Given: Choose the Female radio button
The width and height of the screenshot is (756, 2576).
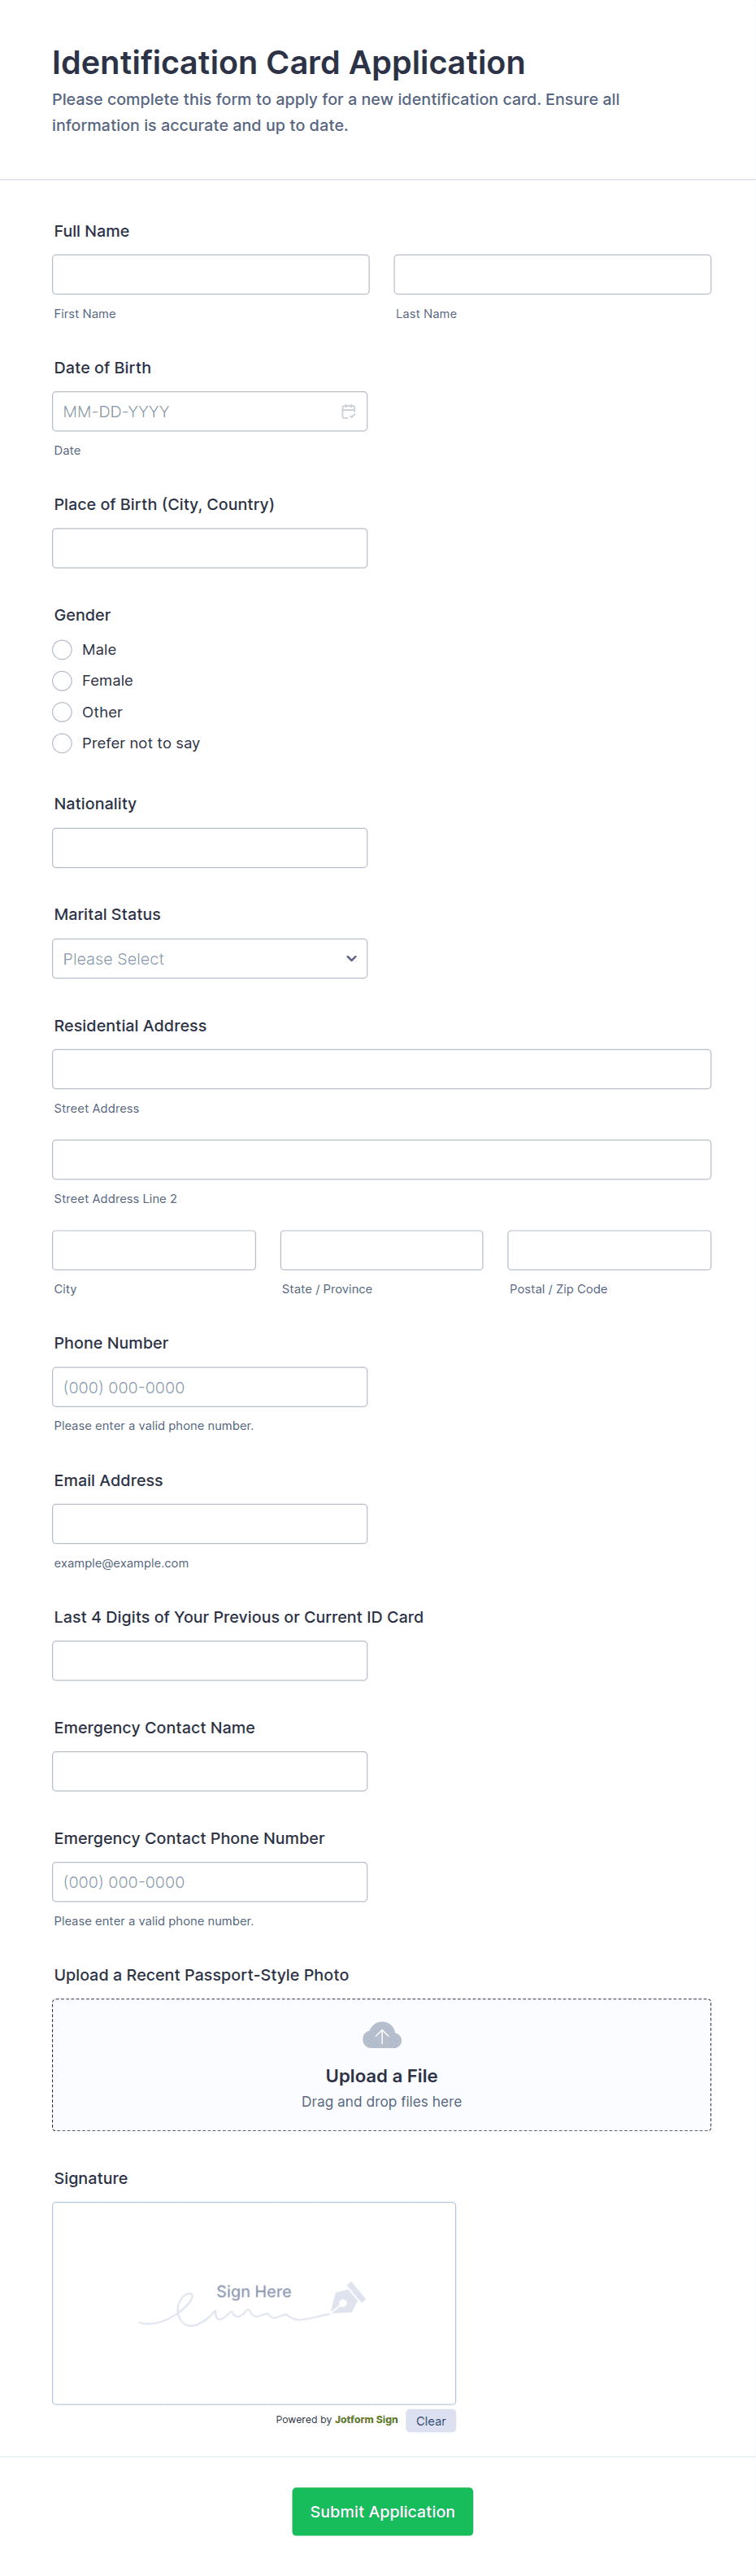Looking at the screenshot, I should [62, 681].
